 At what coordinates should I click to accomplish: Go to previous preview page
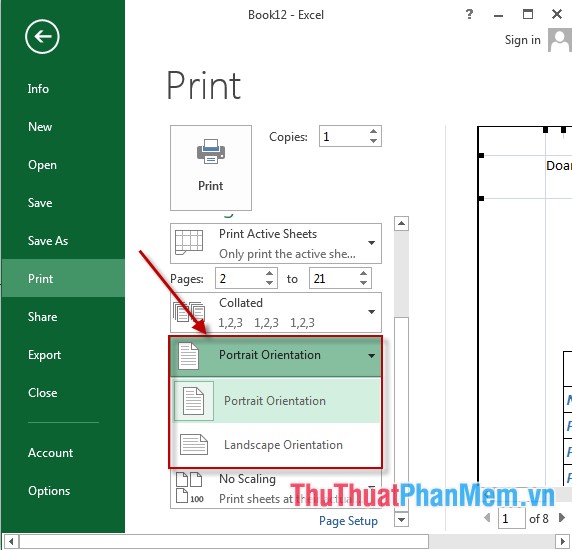(x=487, y=518)
